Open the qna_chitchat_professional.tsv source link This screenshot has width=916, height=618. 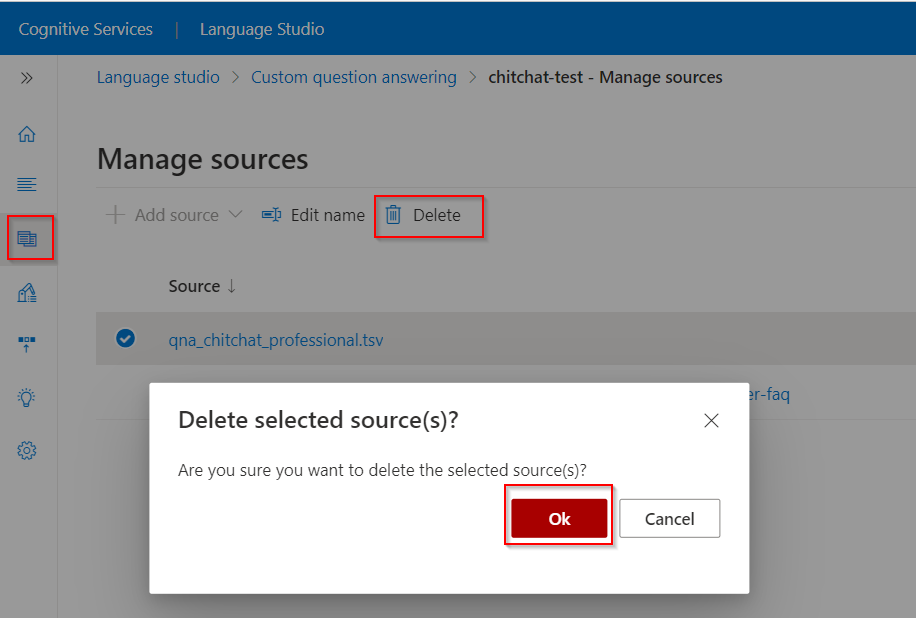pyautogui.click(x=275, y=340)
